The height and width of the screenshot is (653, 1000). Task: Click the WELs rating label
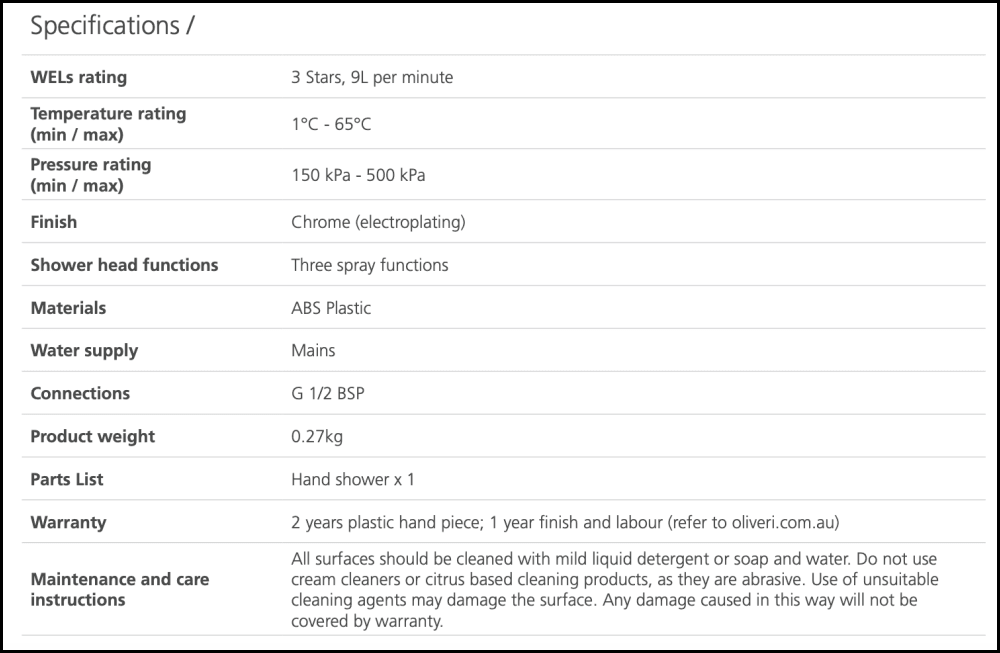[78, 77]
